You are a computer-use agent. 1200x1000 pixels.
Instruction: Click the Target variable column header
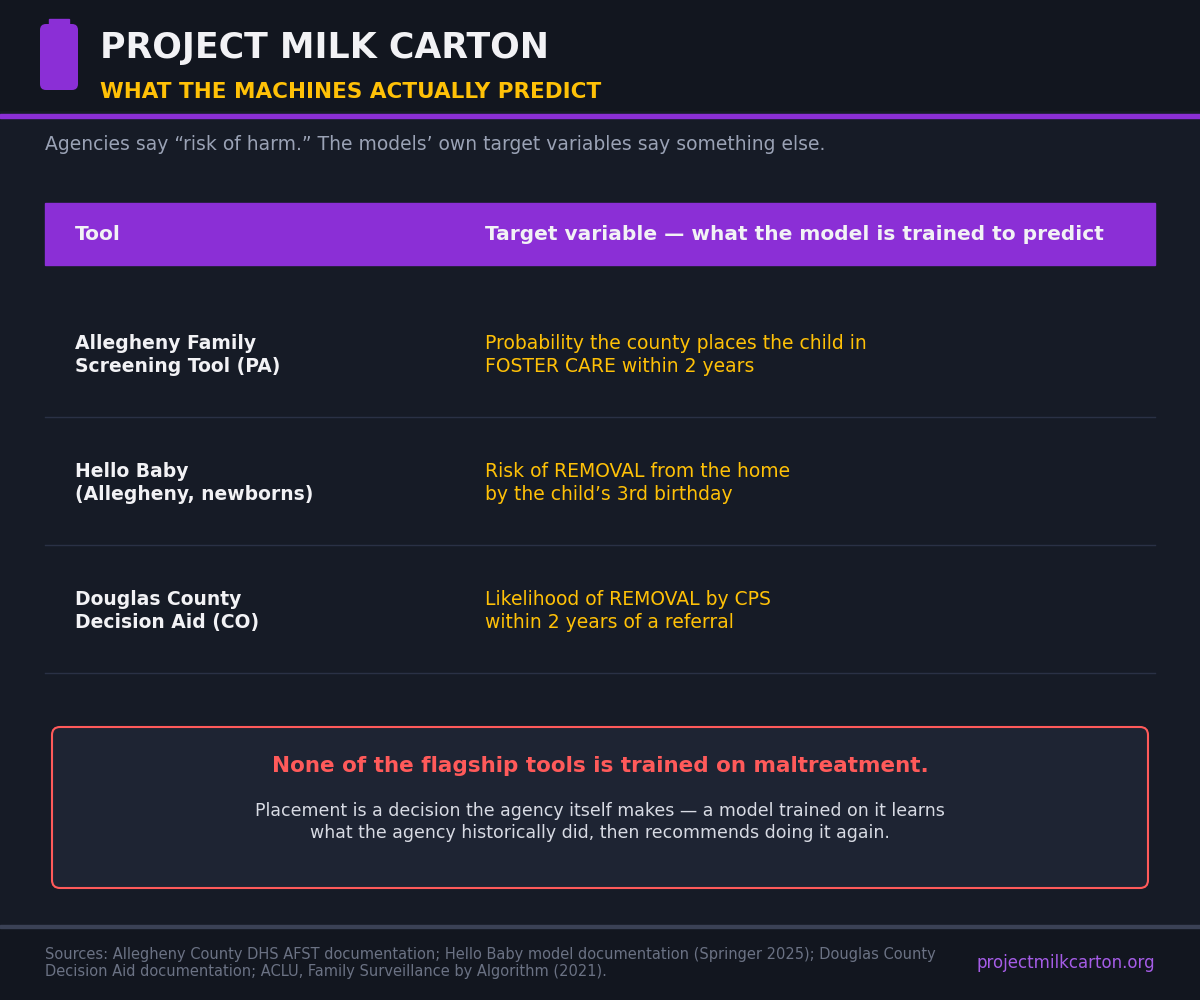794,234
